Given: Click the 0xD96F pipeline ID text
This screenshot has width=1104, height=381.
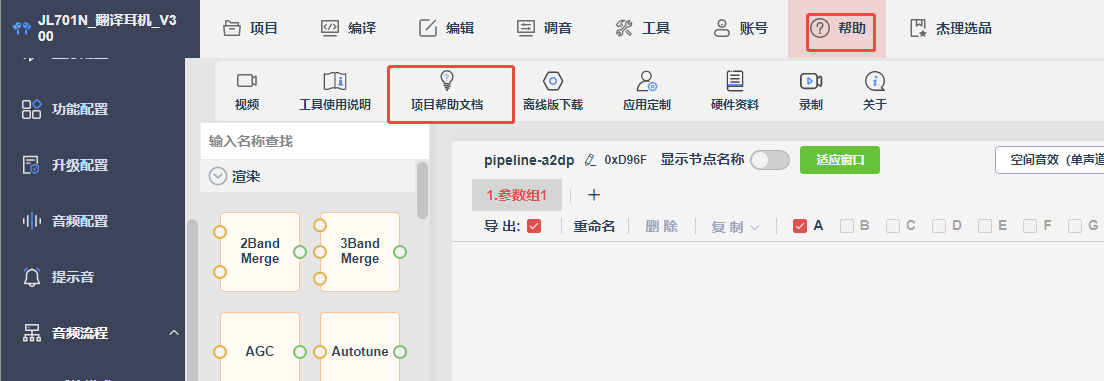Looking at the screenshot, I should coord(626,160).
